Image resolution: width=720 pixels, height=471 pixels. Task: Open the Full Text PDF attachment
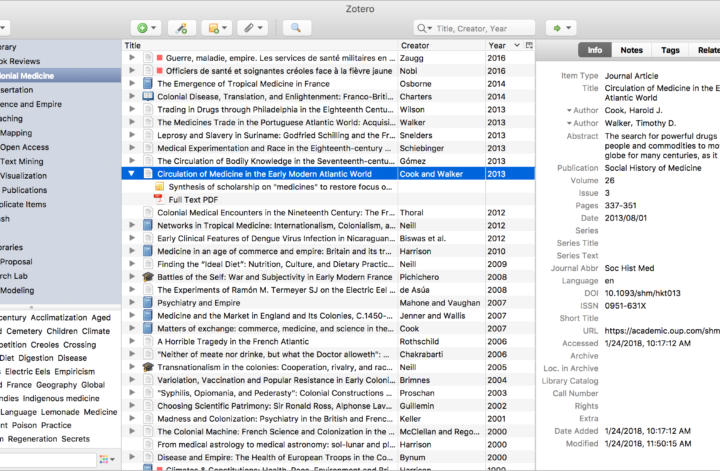193,200
